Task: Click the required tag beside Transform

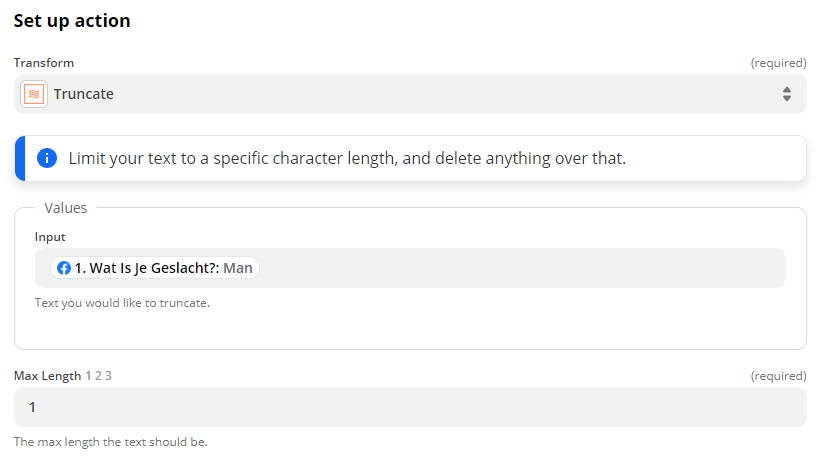Action: point(778,63)
